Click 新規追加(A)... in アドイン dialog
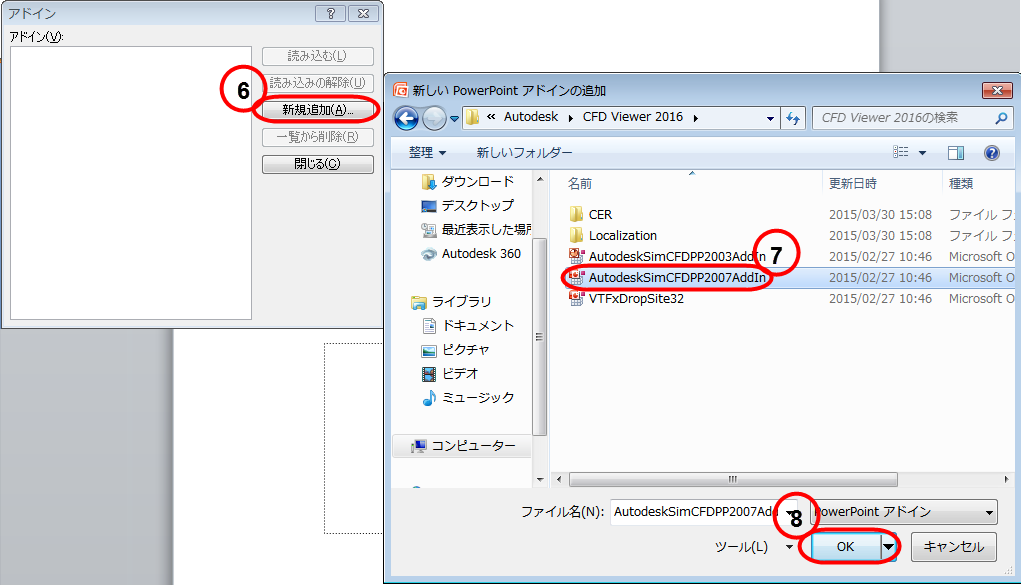Screen dimensions: 1021x585 (318, 110)
